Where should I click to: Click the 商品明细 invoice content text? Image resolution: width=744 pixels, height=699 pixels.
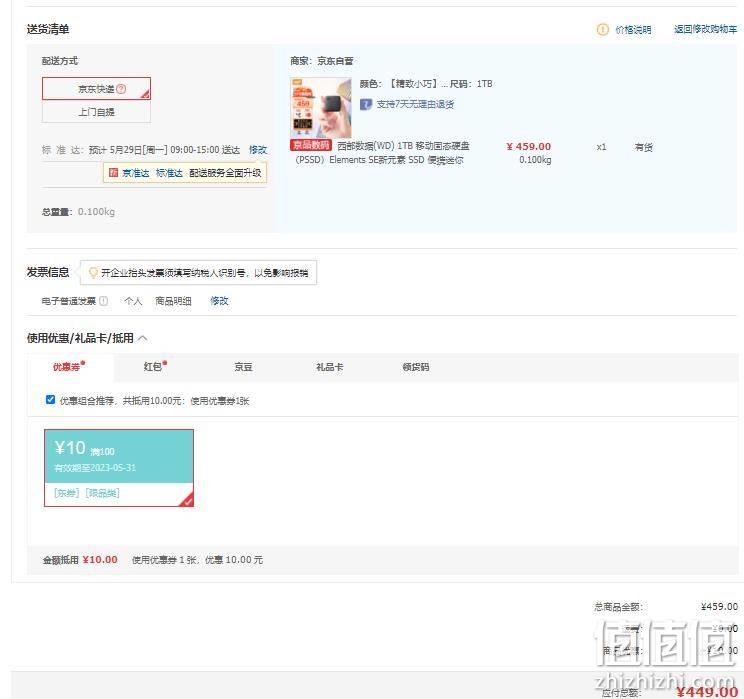click(173, 301)
